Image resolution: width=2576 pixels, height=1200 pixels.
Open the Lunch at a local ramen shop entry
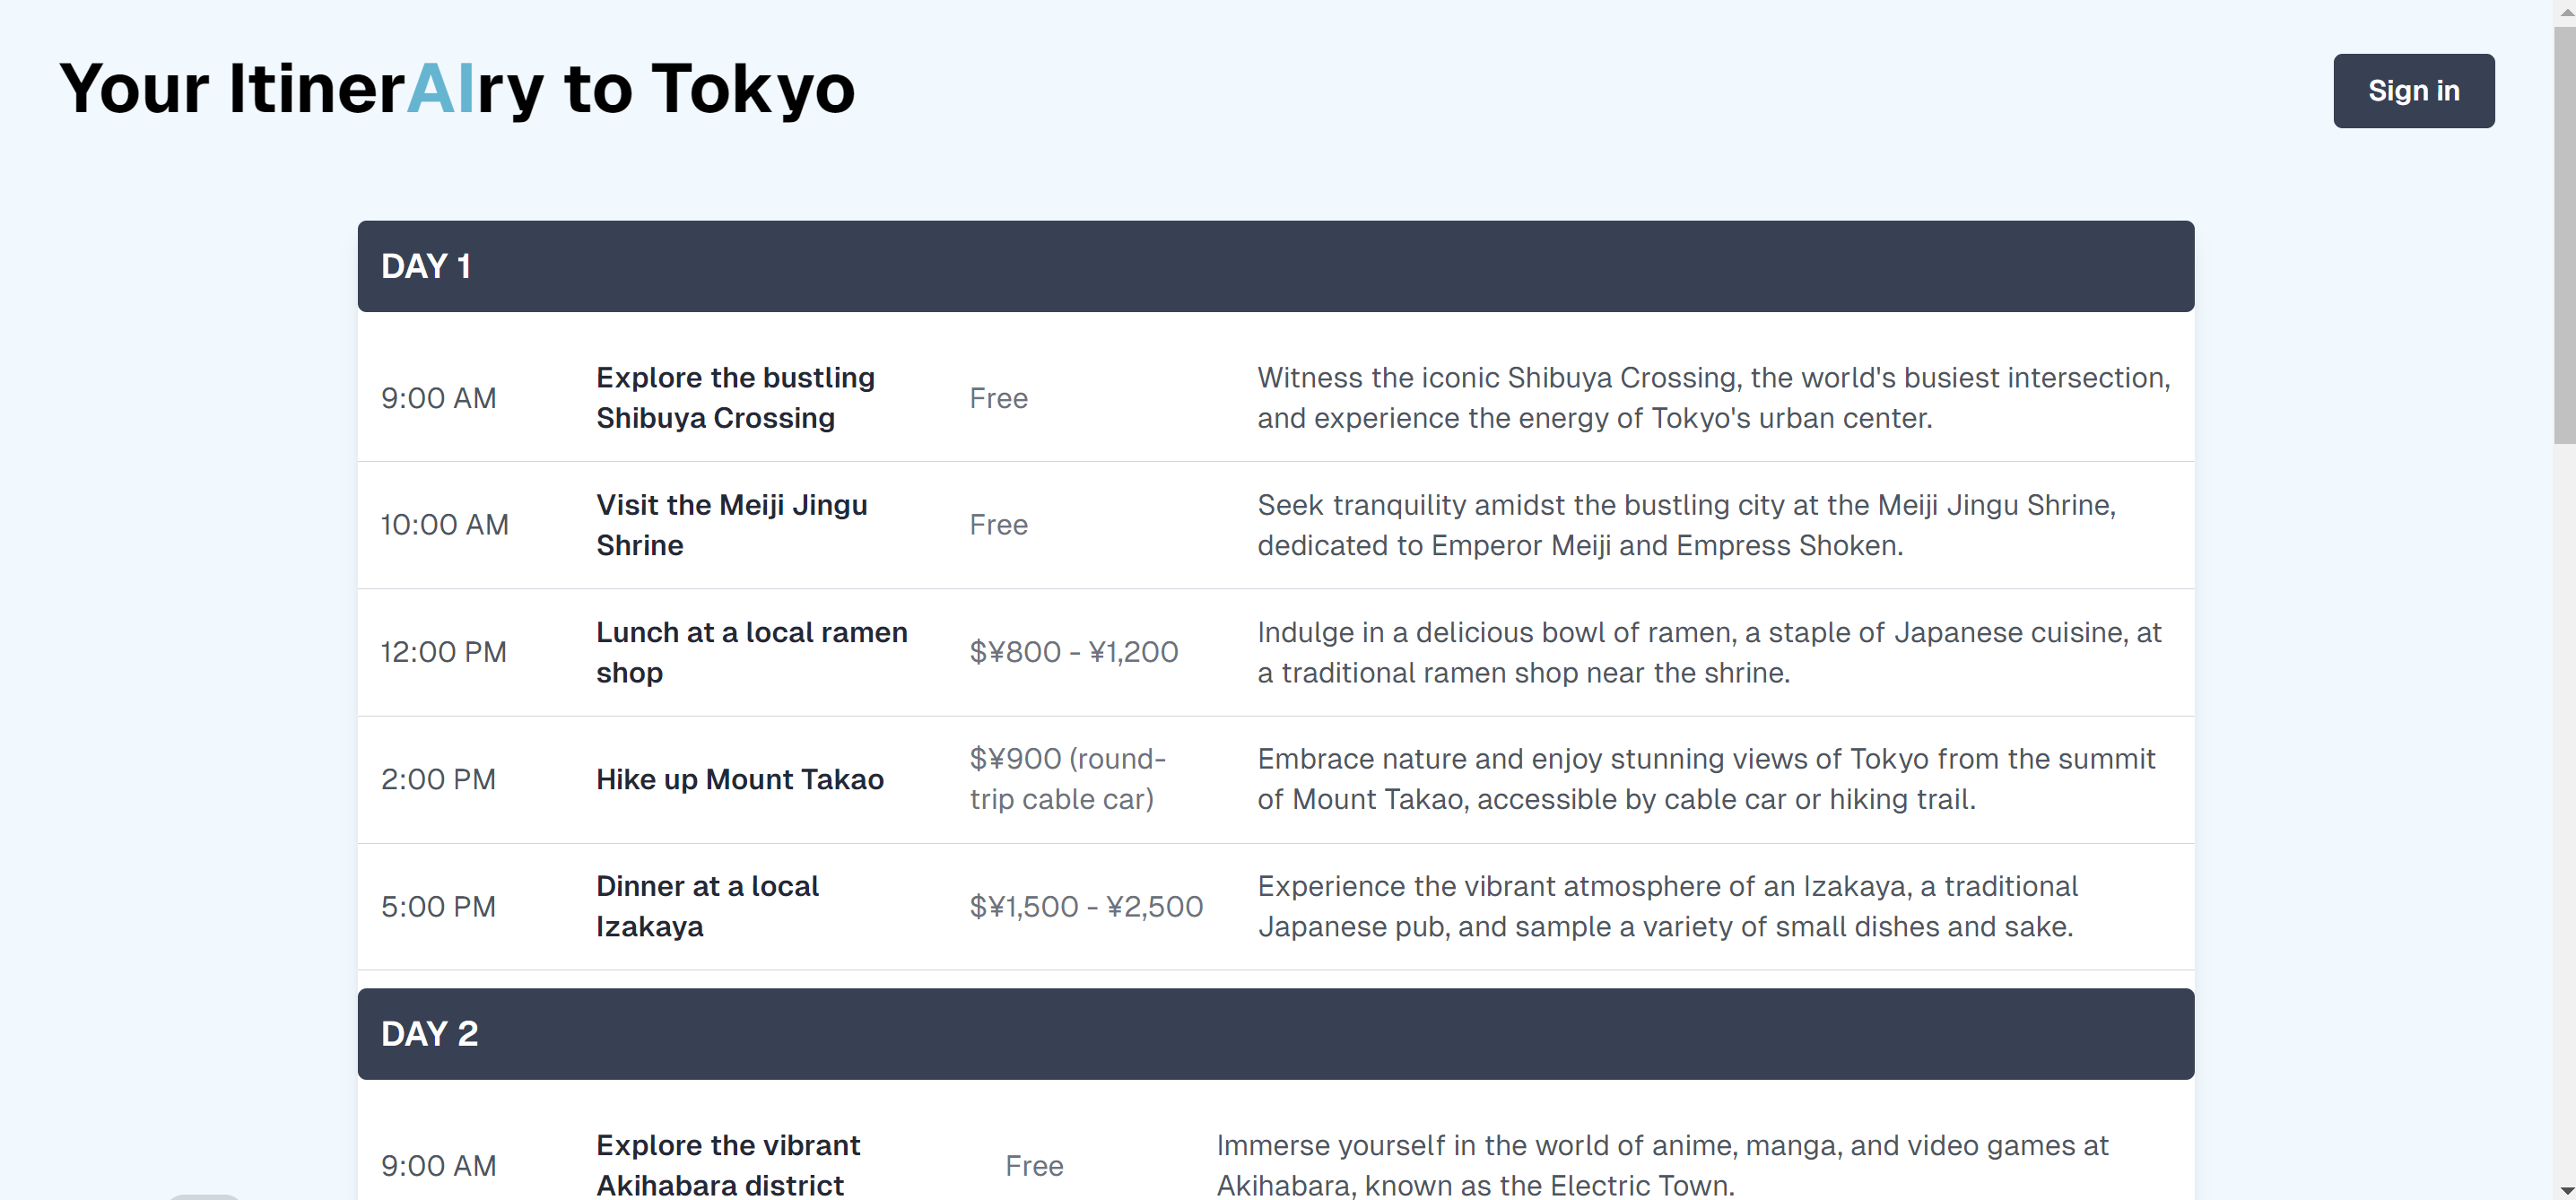751,652
